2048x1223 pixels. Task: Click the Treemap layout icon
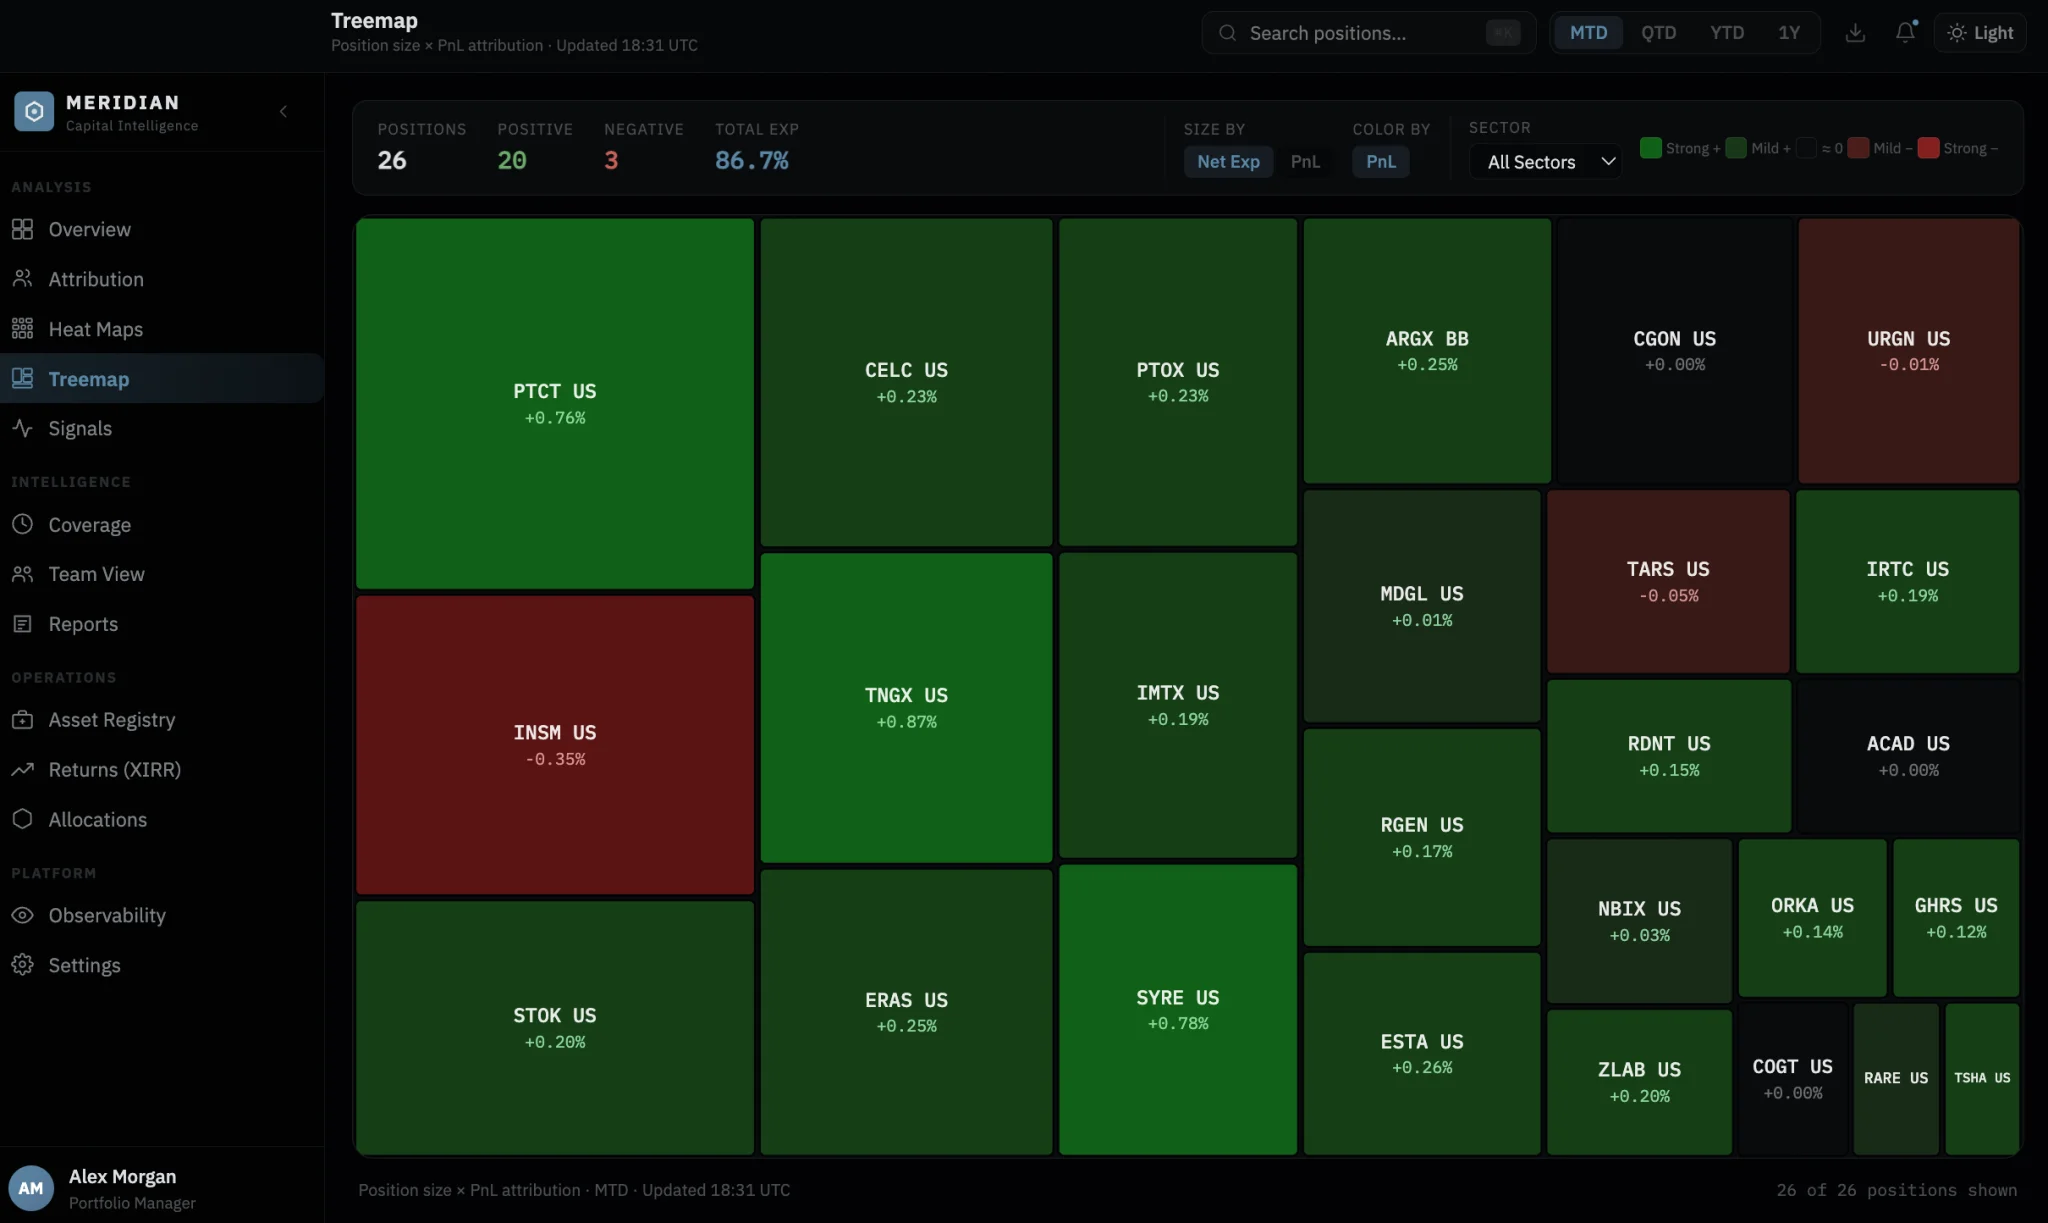[x=22, y=378]
